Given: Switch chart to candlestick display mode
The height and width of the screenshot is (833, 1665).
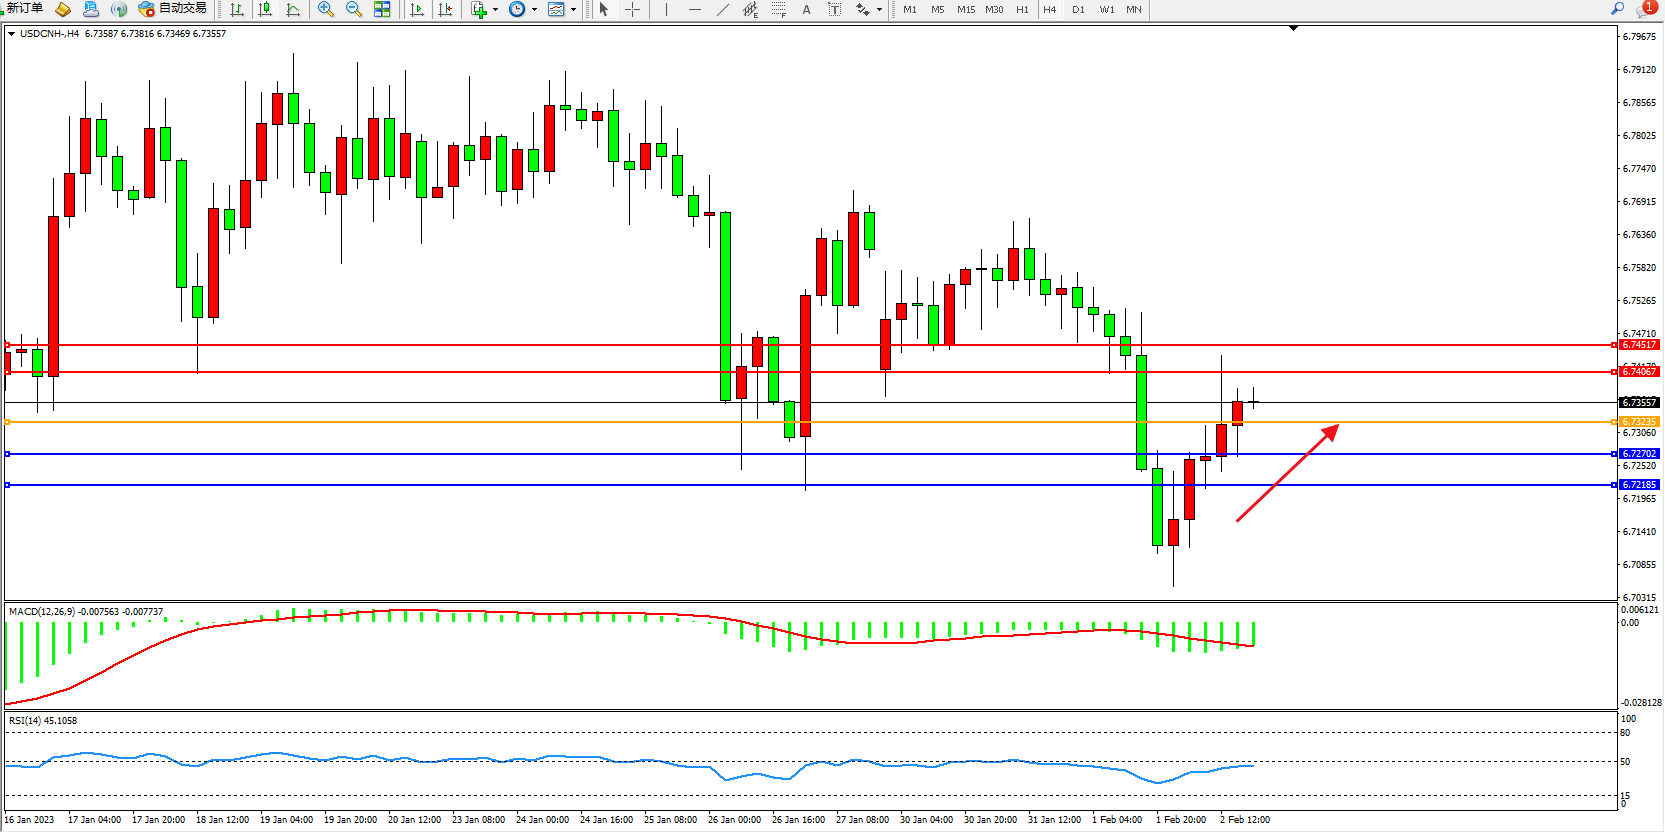Looking at the screenshot, I should (x=265, y=9).
